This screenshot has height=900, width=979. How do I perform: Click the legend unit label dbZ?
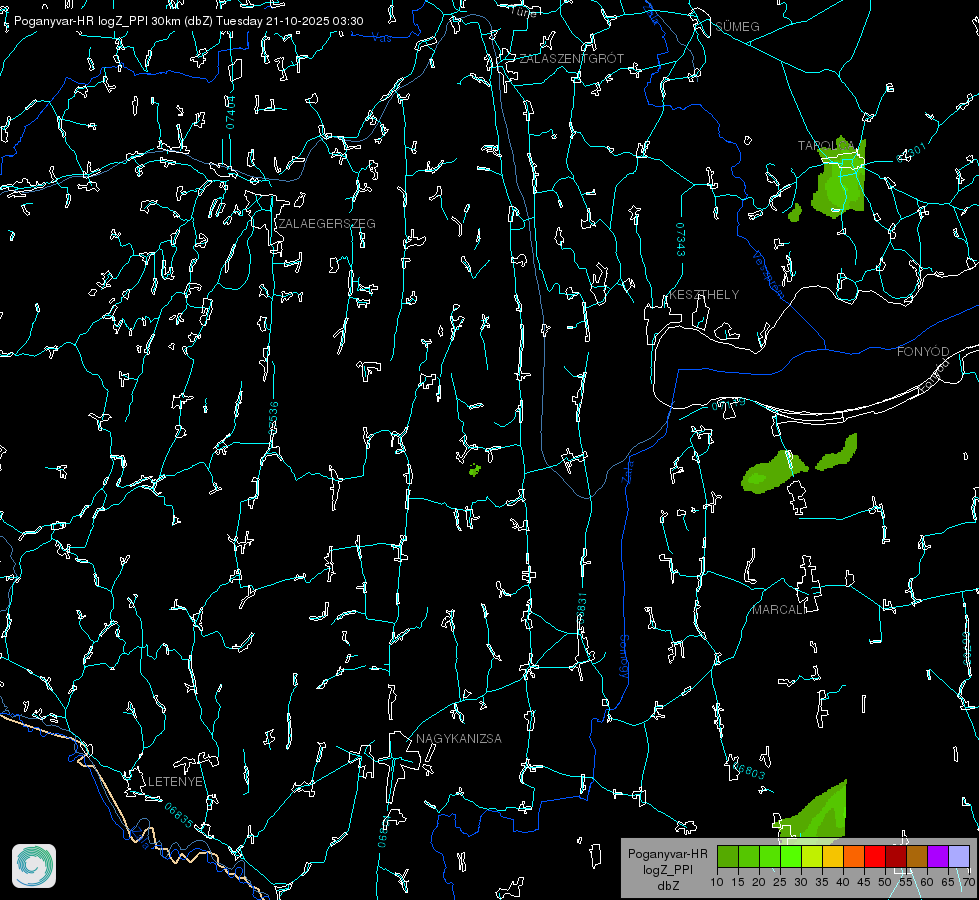point(667,886)
